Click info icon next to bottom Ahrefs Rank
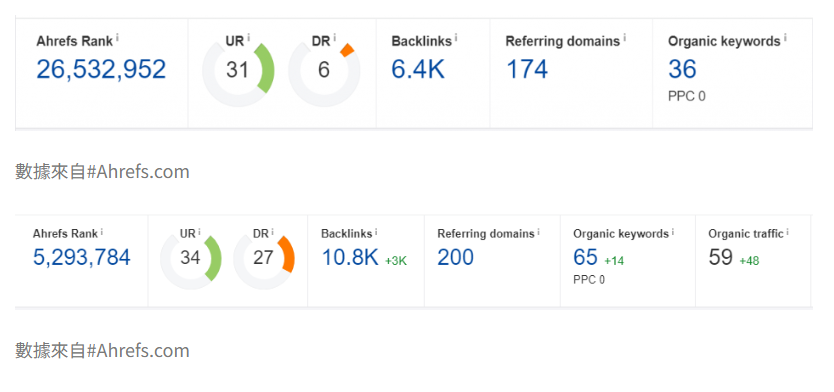834x392 pixels. point(102,231)
